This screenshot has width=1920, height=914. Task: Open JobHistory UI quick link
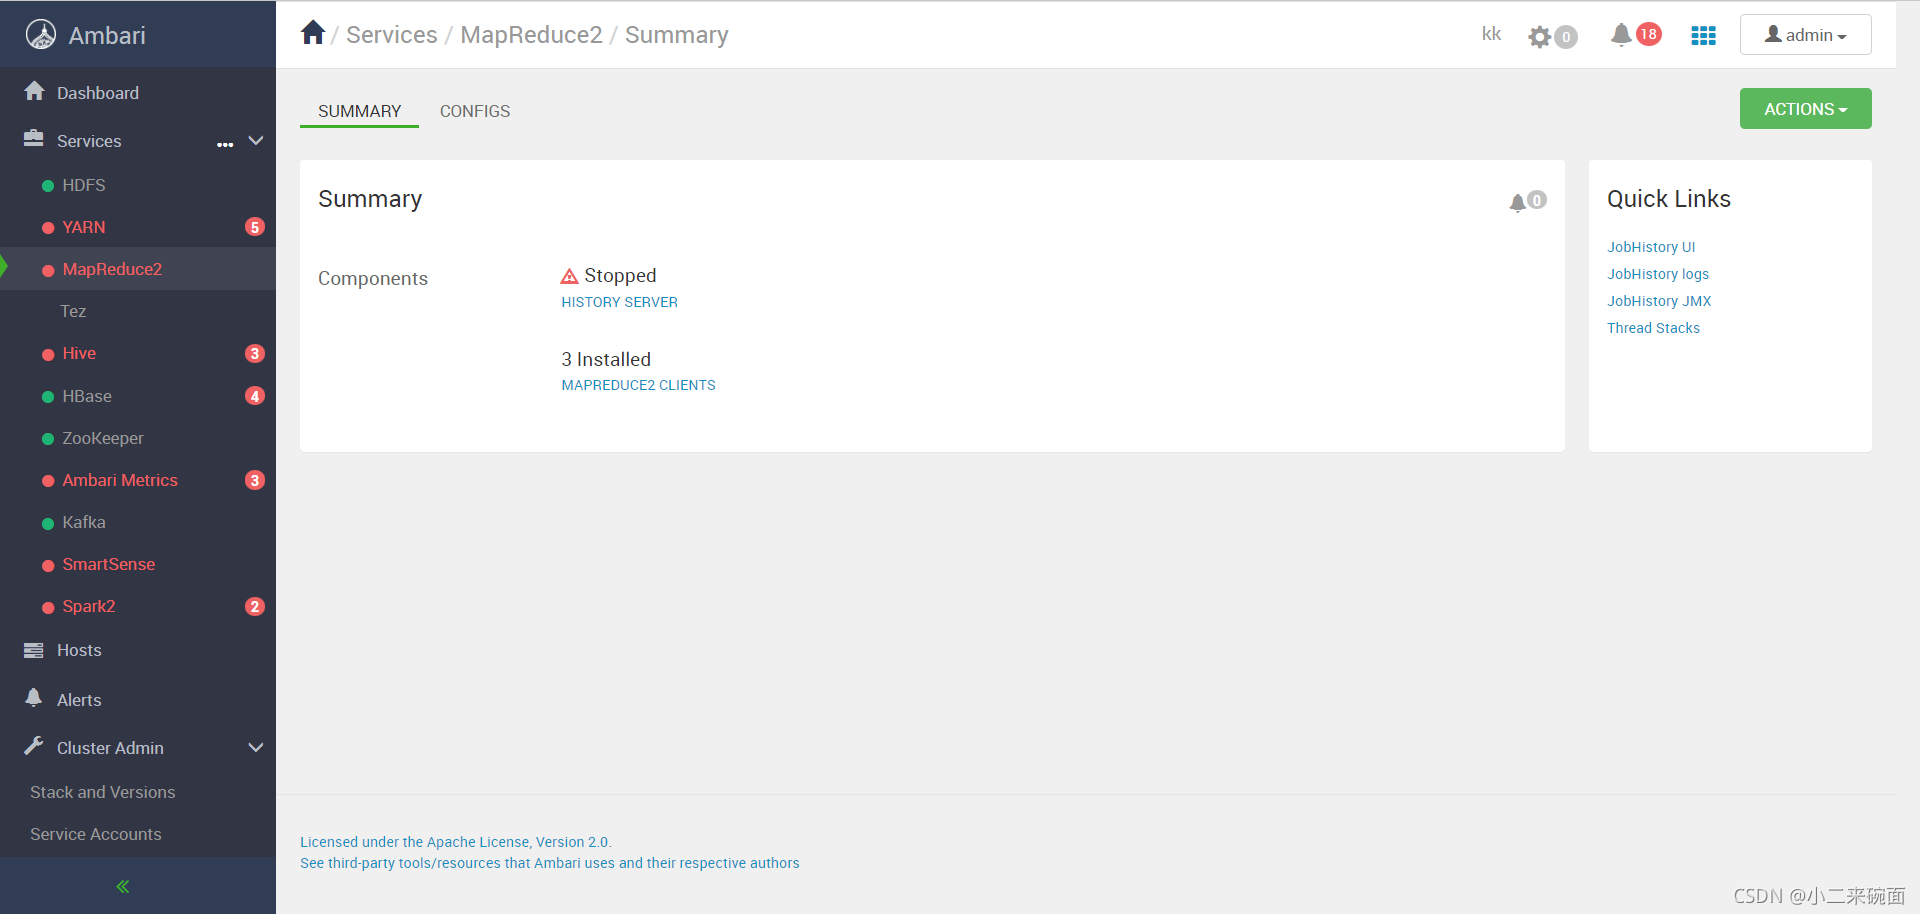tap(1651, 247)
